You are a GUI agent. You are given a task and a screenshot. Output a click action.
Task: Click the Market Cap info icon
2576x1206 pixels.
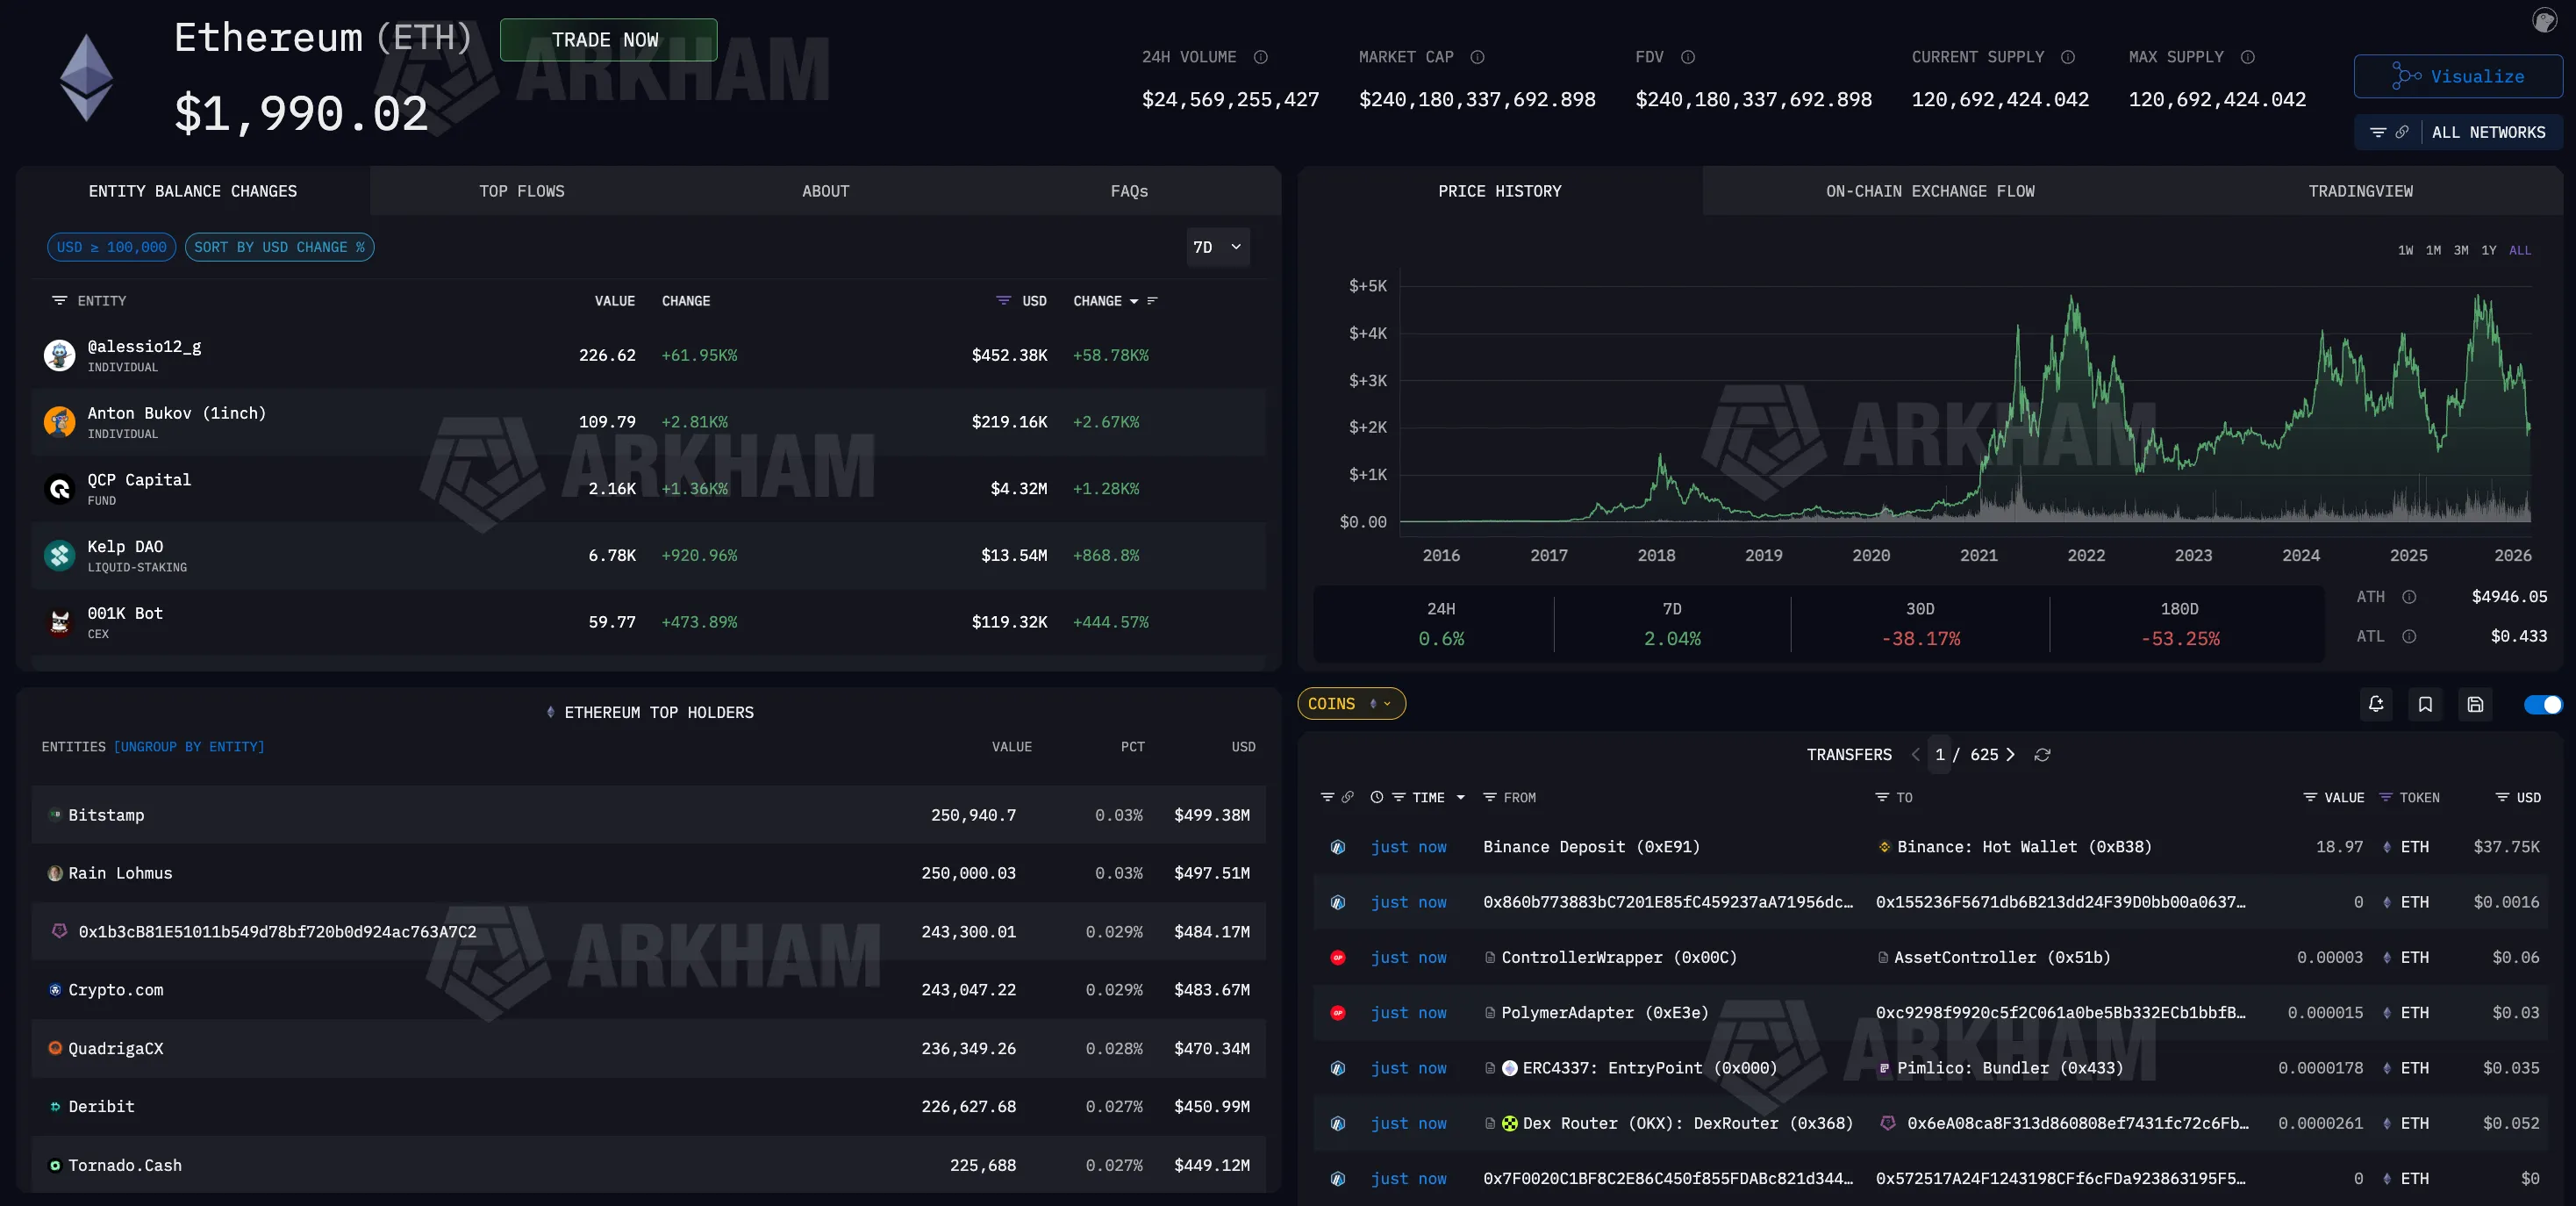(x=1477, y=57)
